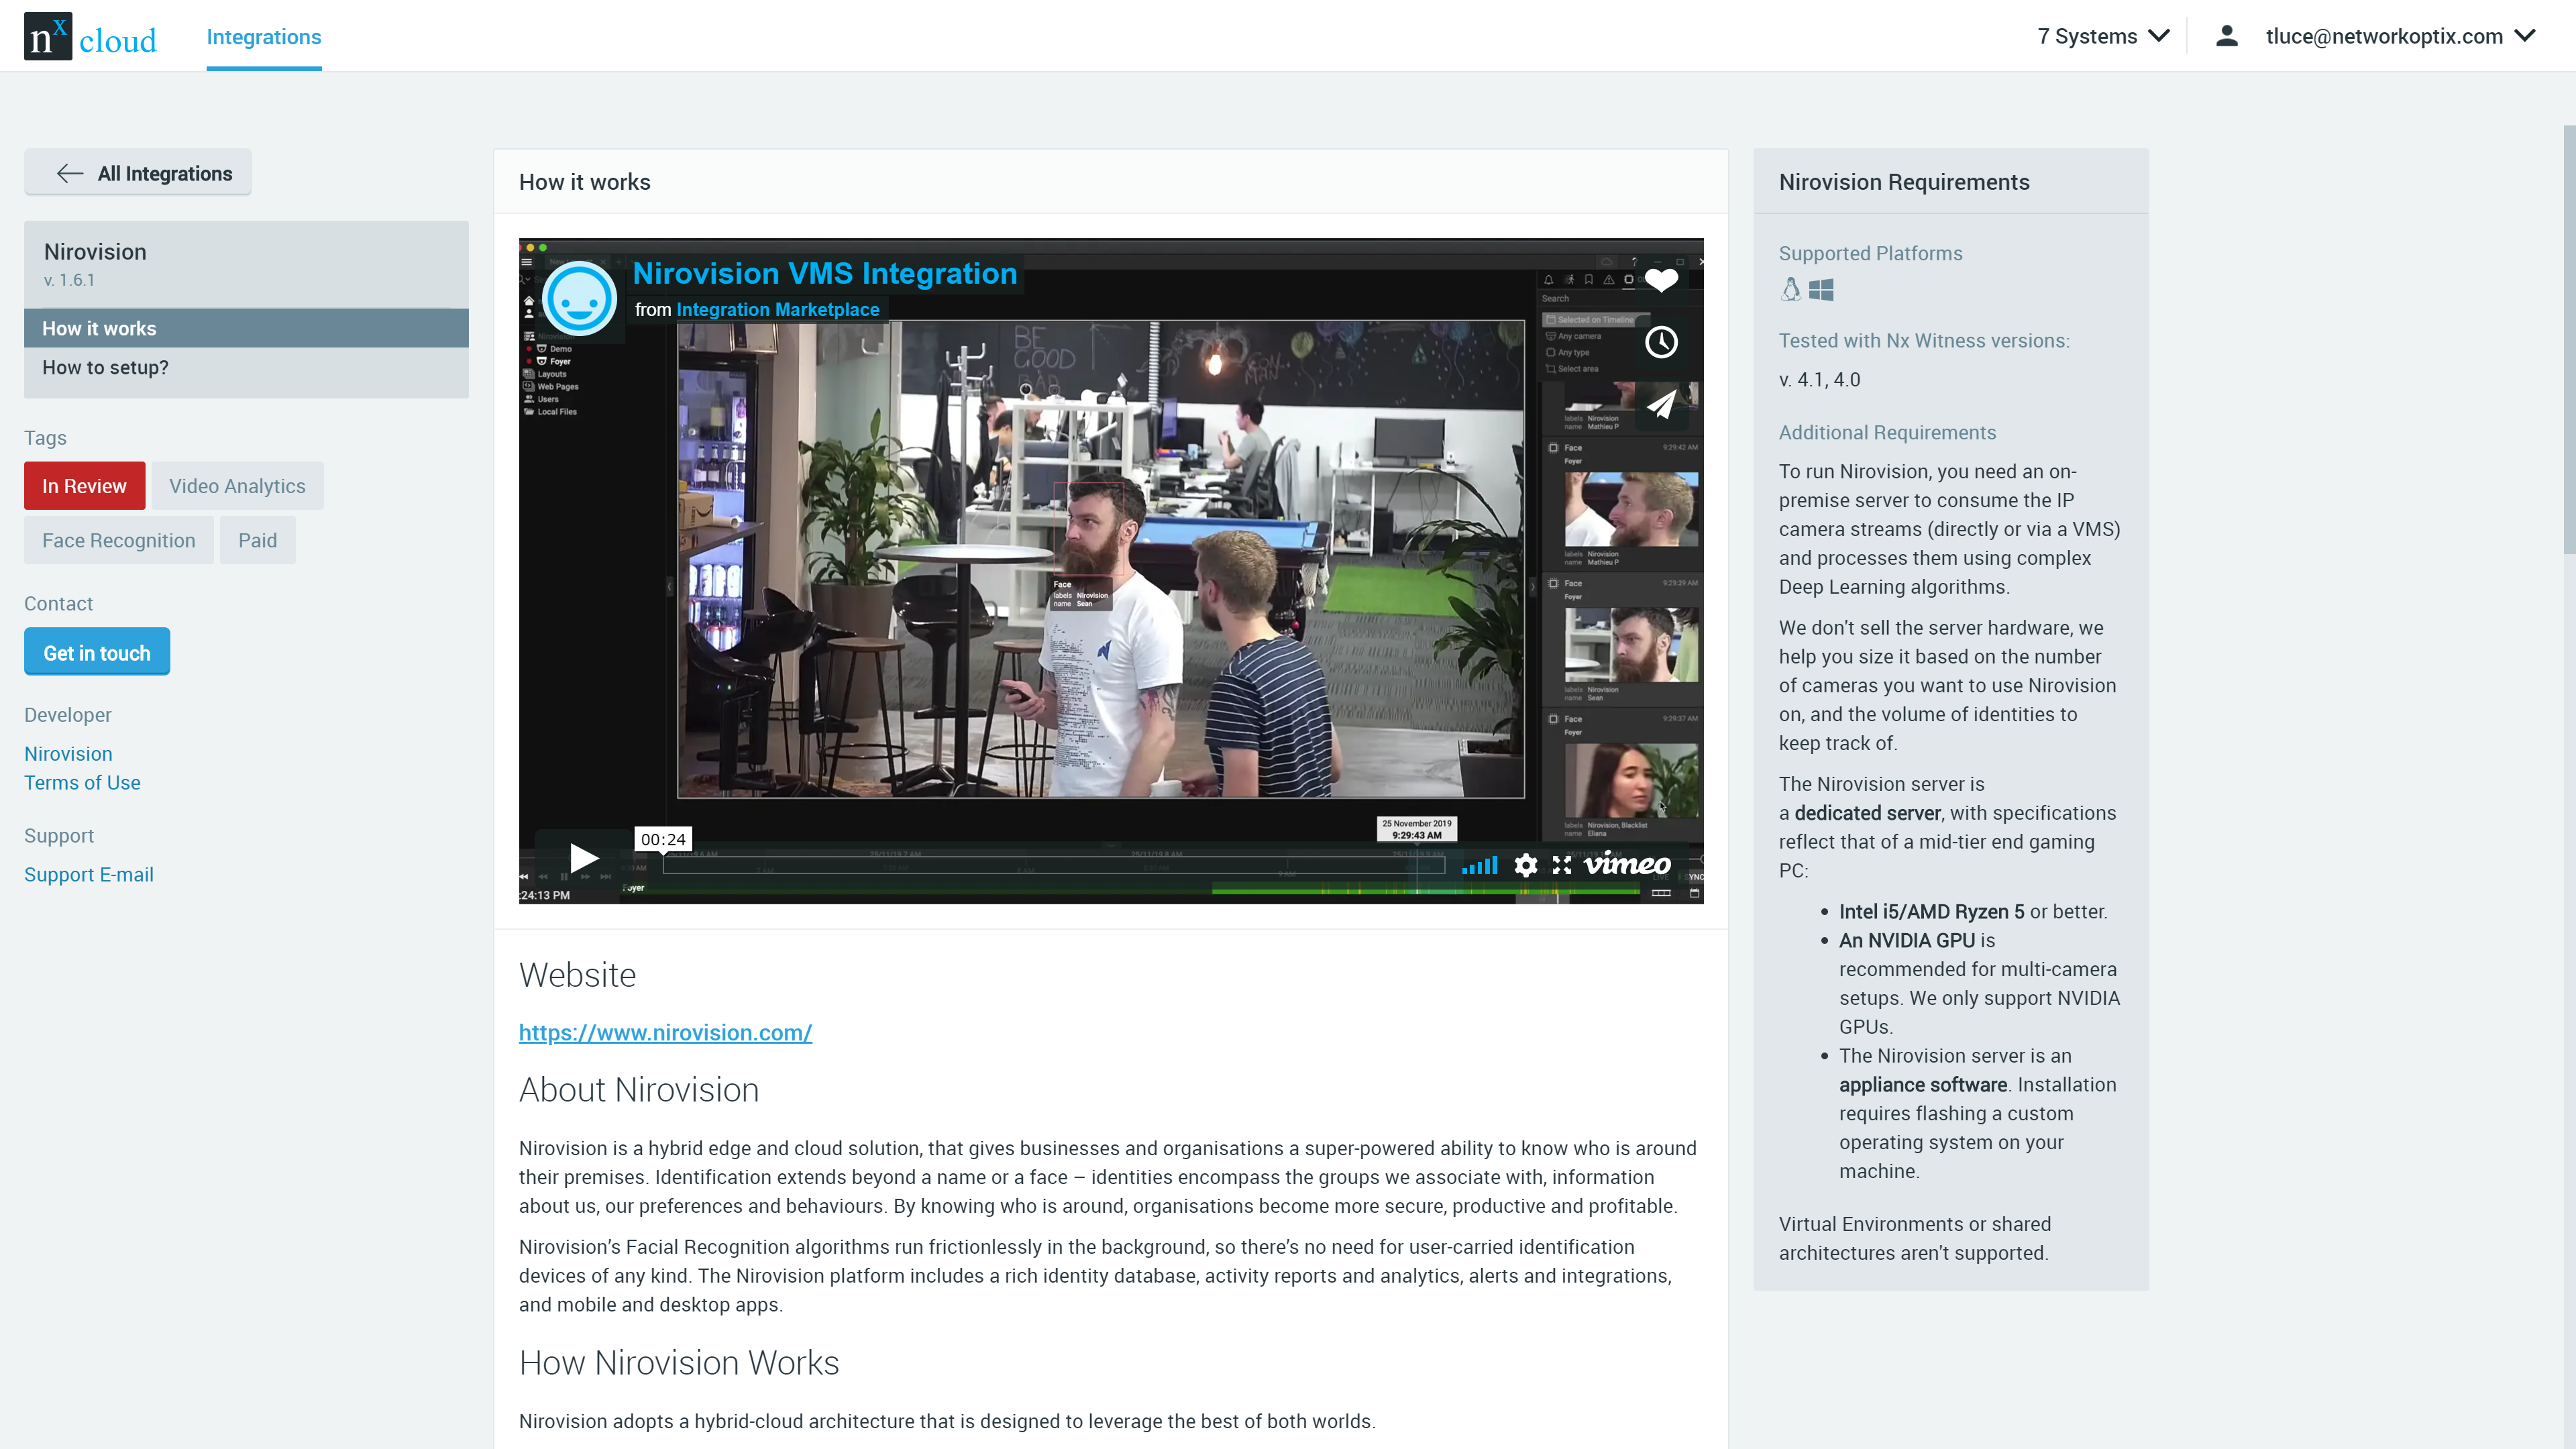Click the 'Website' heading
The width and height of the screenshot is (2576, 1449).
(x=577, y=975)
